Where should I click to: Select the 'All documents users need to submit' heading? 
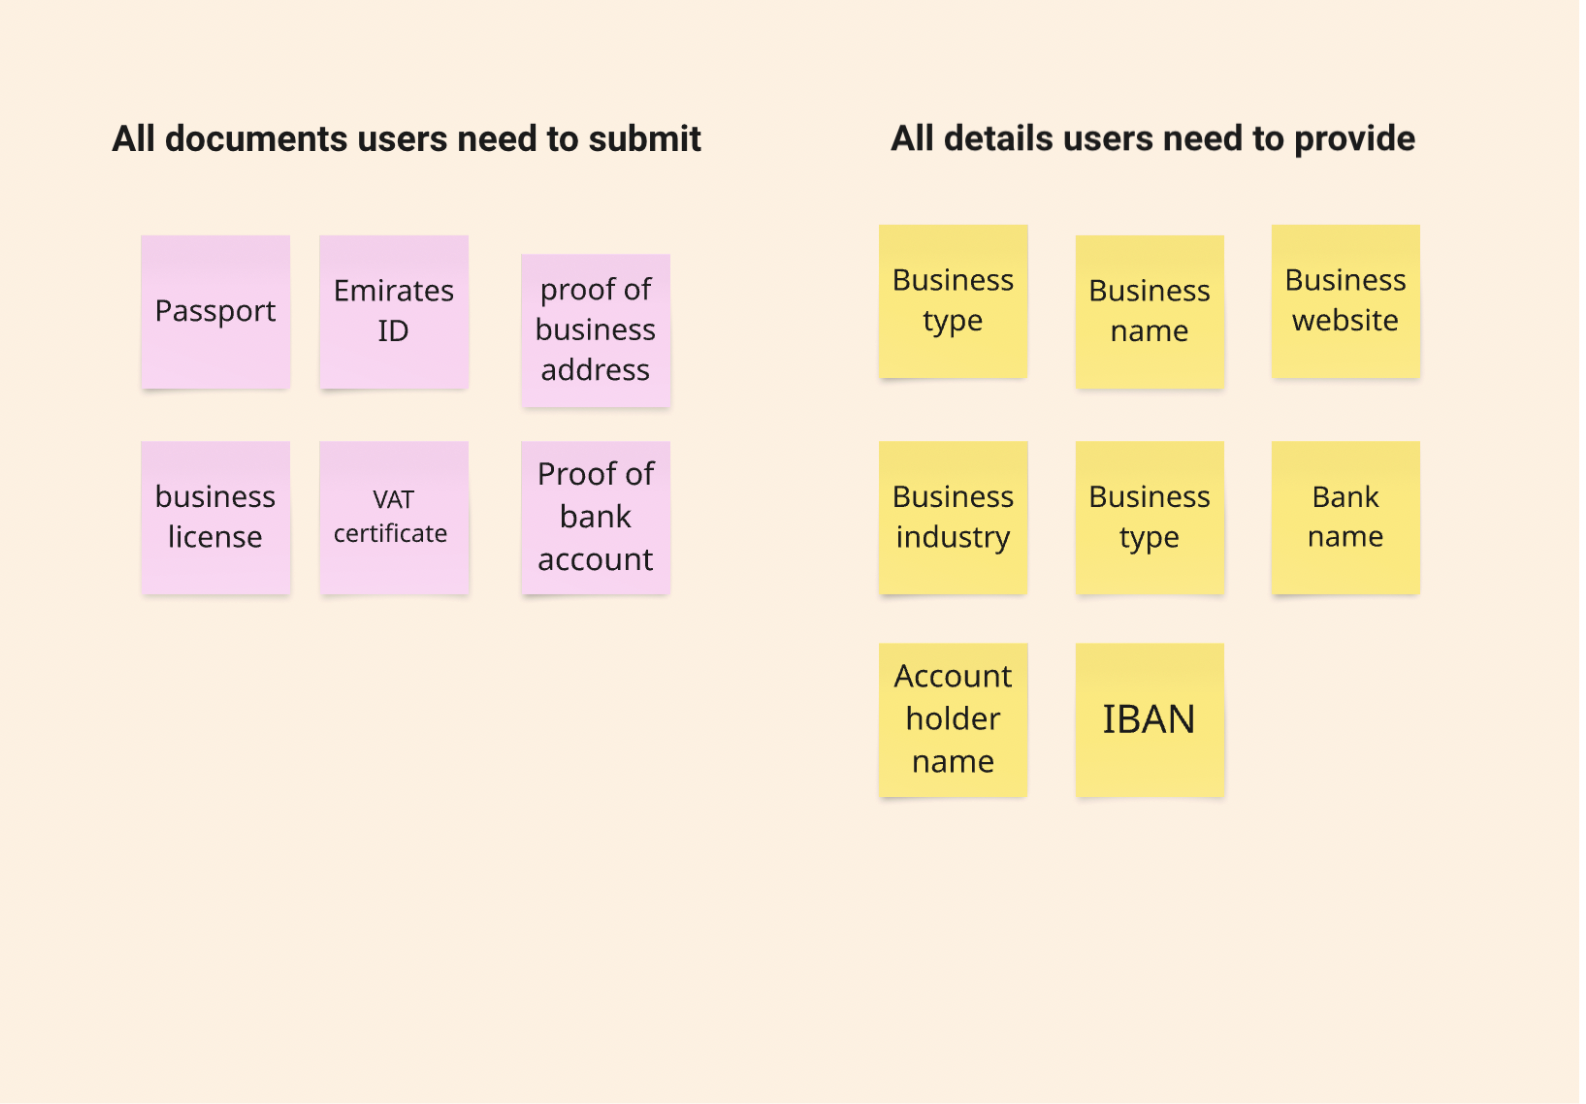click(406, 139)
